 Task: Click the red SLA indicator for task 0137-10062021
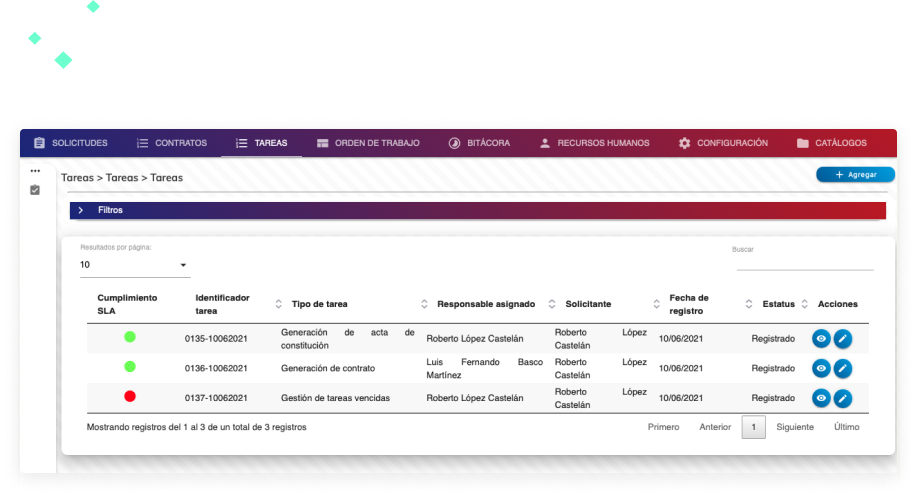(130, 397)
